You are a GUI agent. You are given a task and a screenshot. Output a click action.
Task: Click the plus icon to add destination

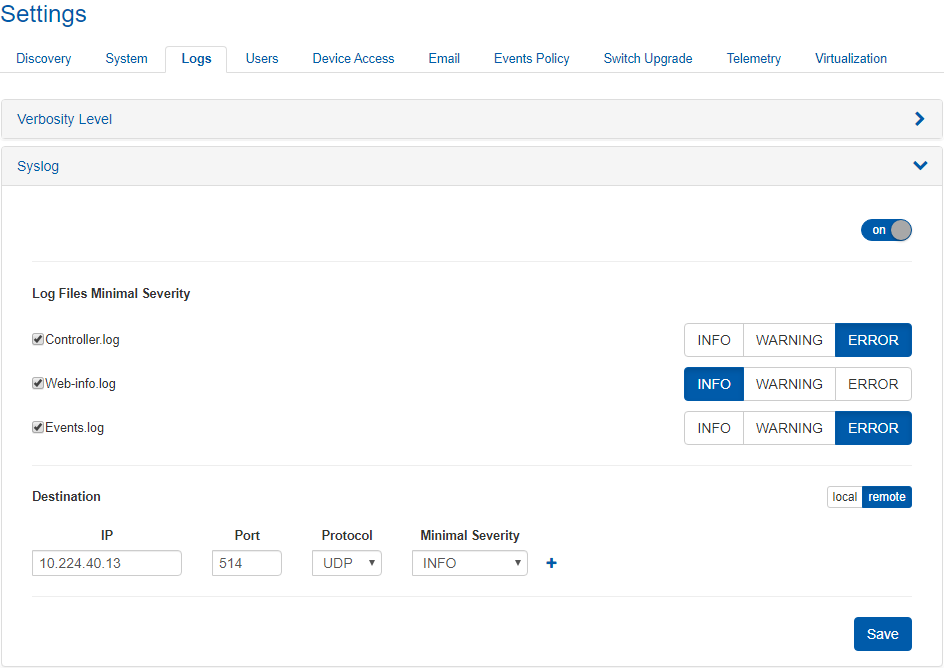551,564
